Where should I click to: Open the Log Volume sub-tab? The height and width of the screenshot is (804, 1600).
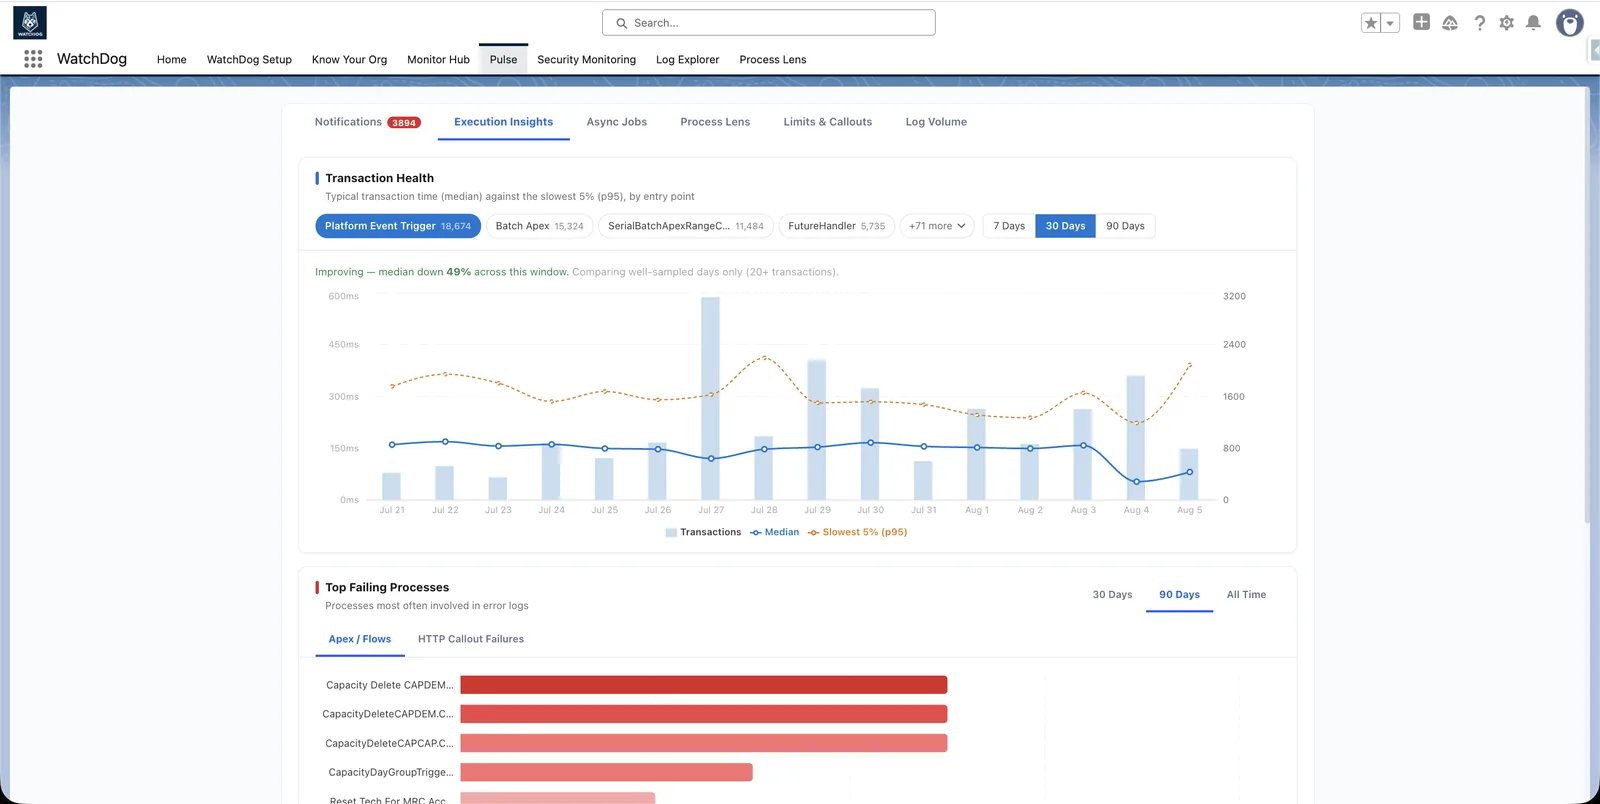(936, 122)
